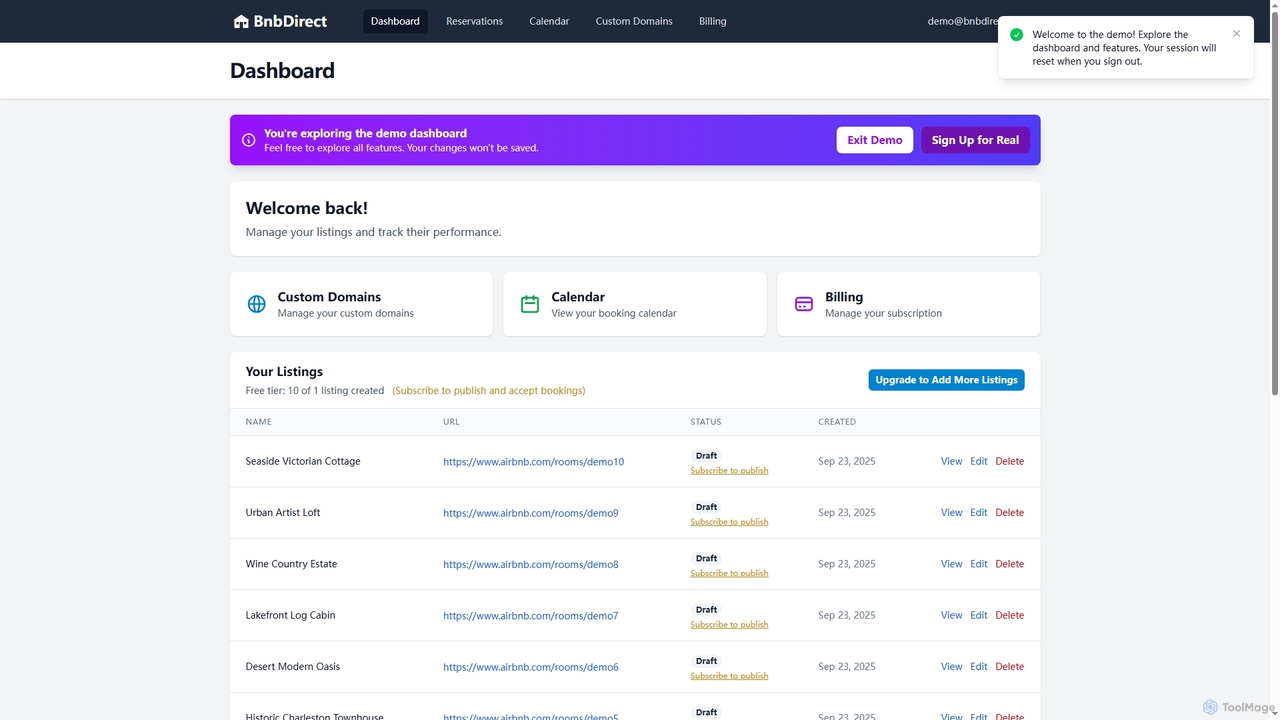Delete the Wine Country Estate listing

point(1009,564)
